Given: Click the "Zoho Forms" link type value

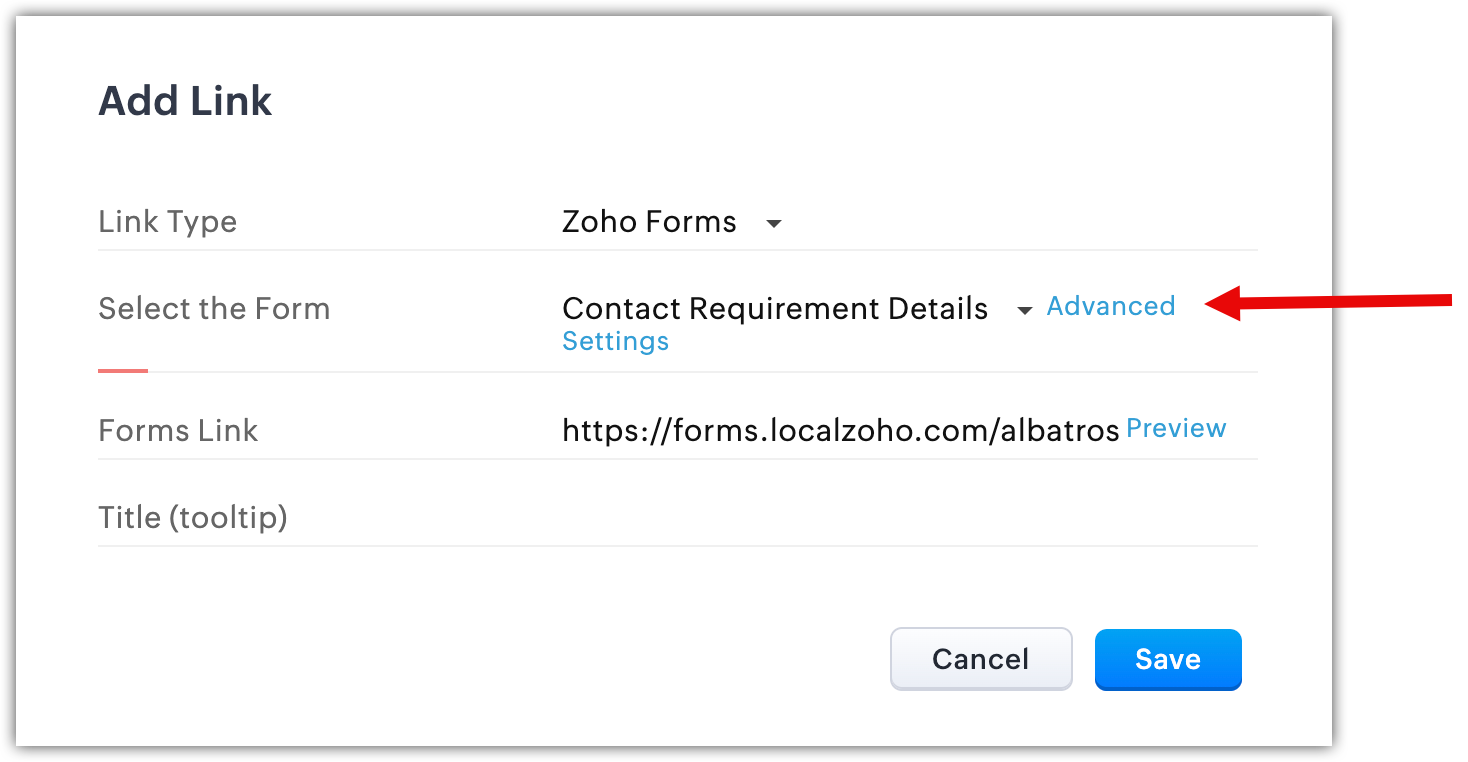Looking at the screenshot, I should (x=649, y=222).
